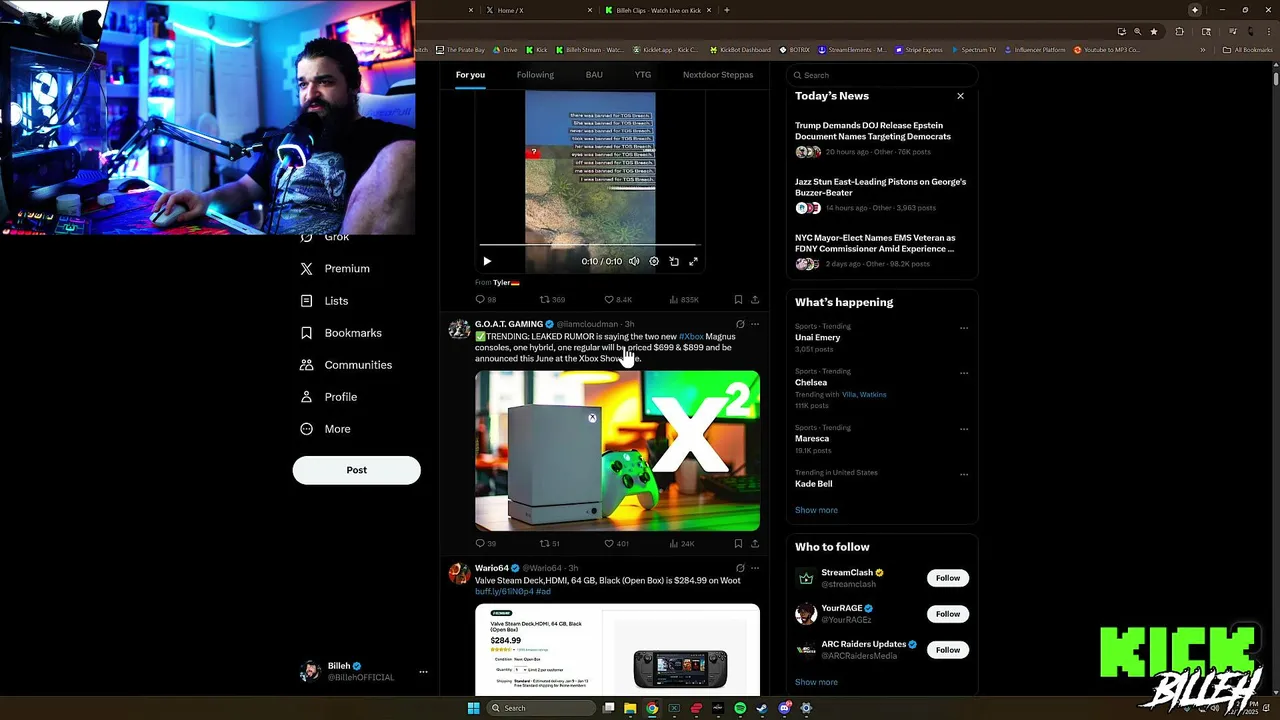
Task: Open Grok actions on G.O.A.T. GAMING post
Action: 740,324
